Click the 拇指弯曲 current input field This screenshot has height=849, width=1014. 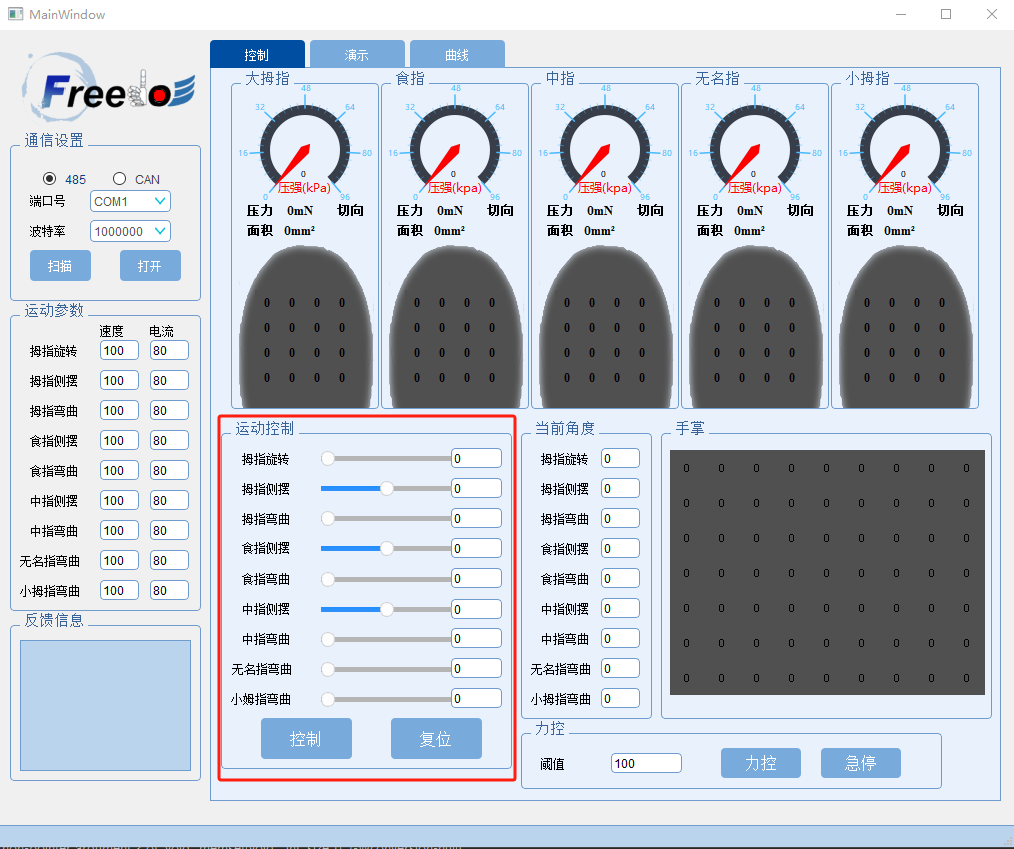[169, 410]
